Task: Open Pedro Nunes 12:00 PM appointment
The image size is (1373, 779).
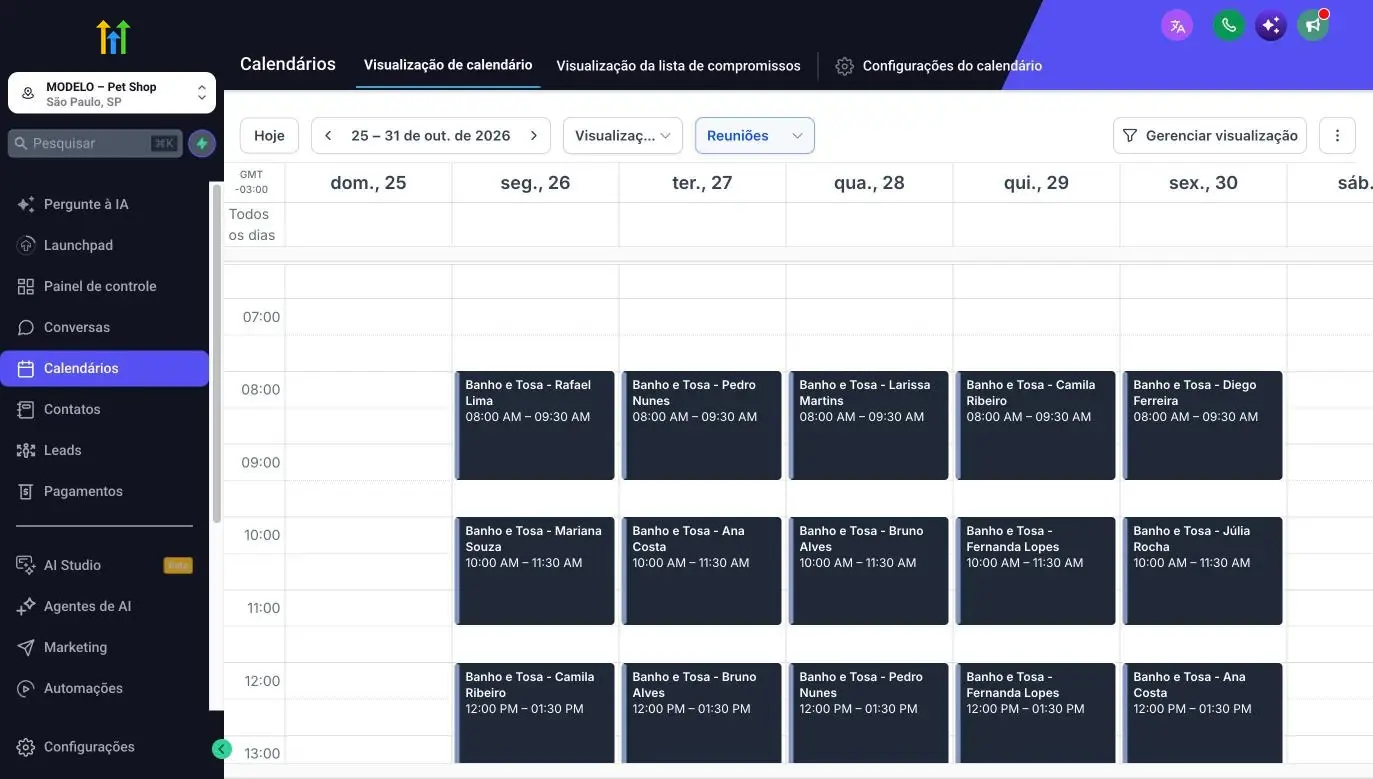Action: coord(869,713)
